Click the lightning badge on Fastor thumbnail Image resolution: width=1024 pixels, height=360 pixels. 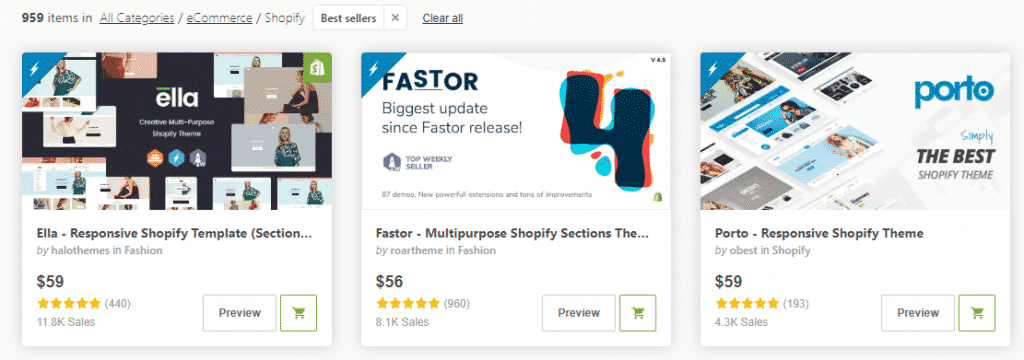pyautogui.click(x=376, y=67)
